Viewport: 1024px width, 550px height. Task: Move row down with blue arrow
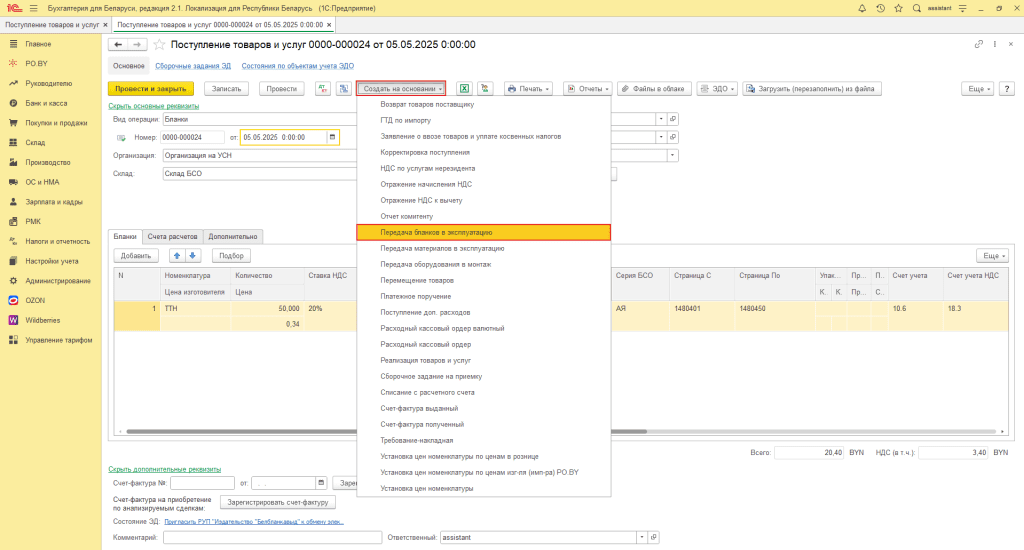[193, 255]
